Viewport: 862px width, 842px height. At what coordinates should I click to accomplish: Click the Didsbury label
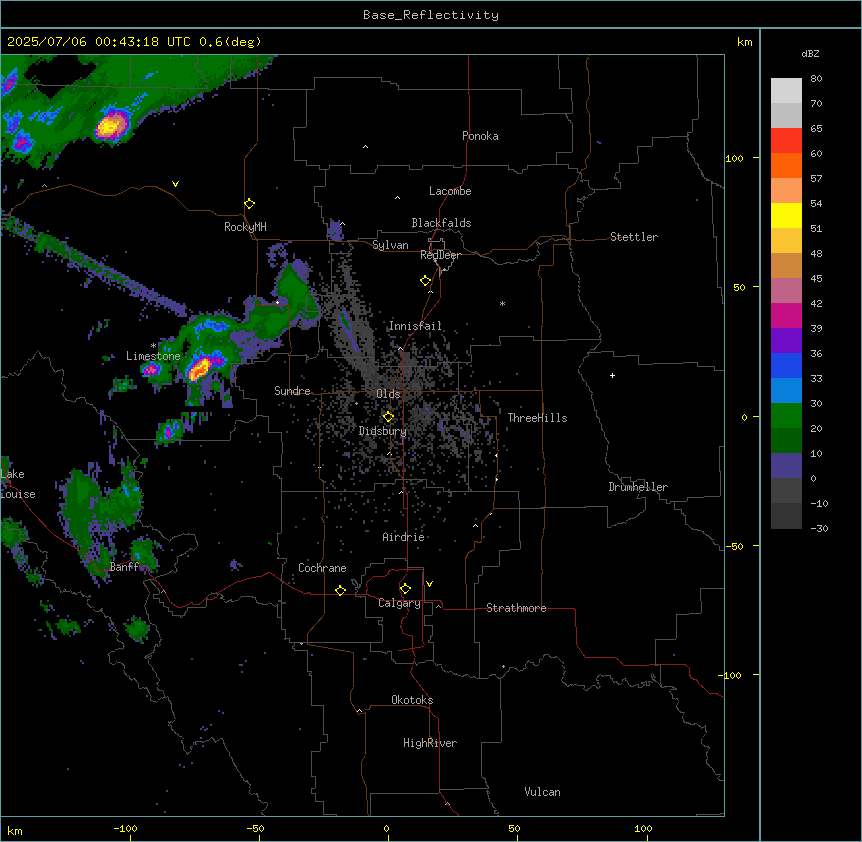[x=383, y=431]
